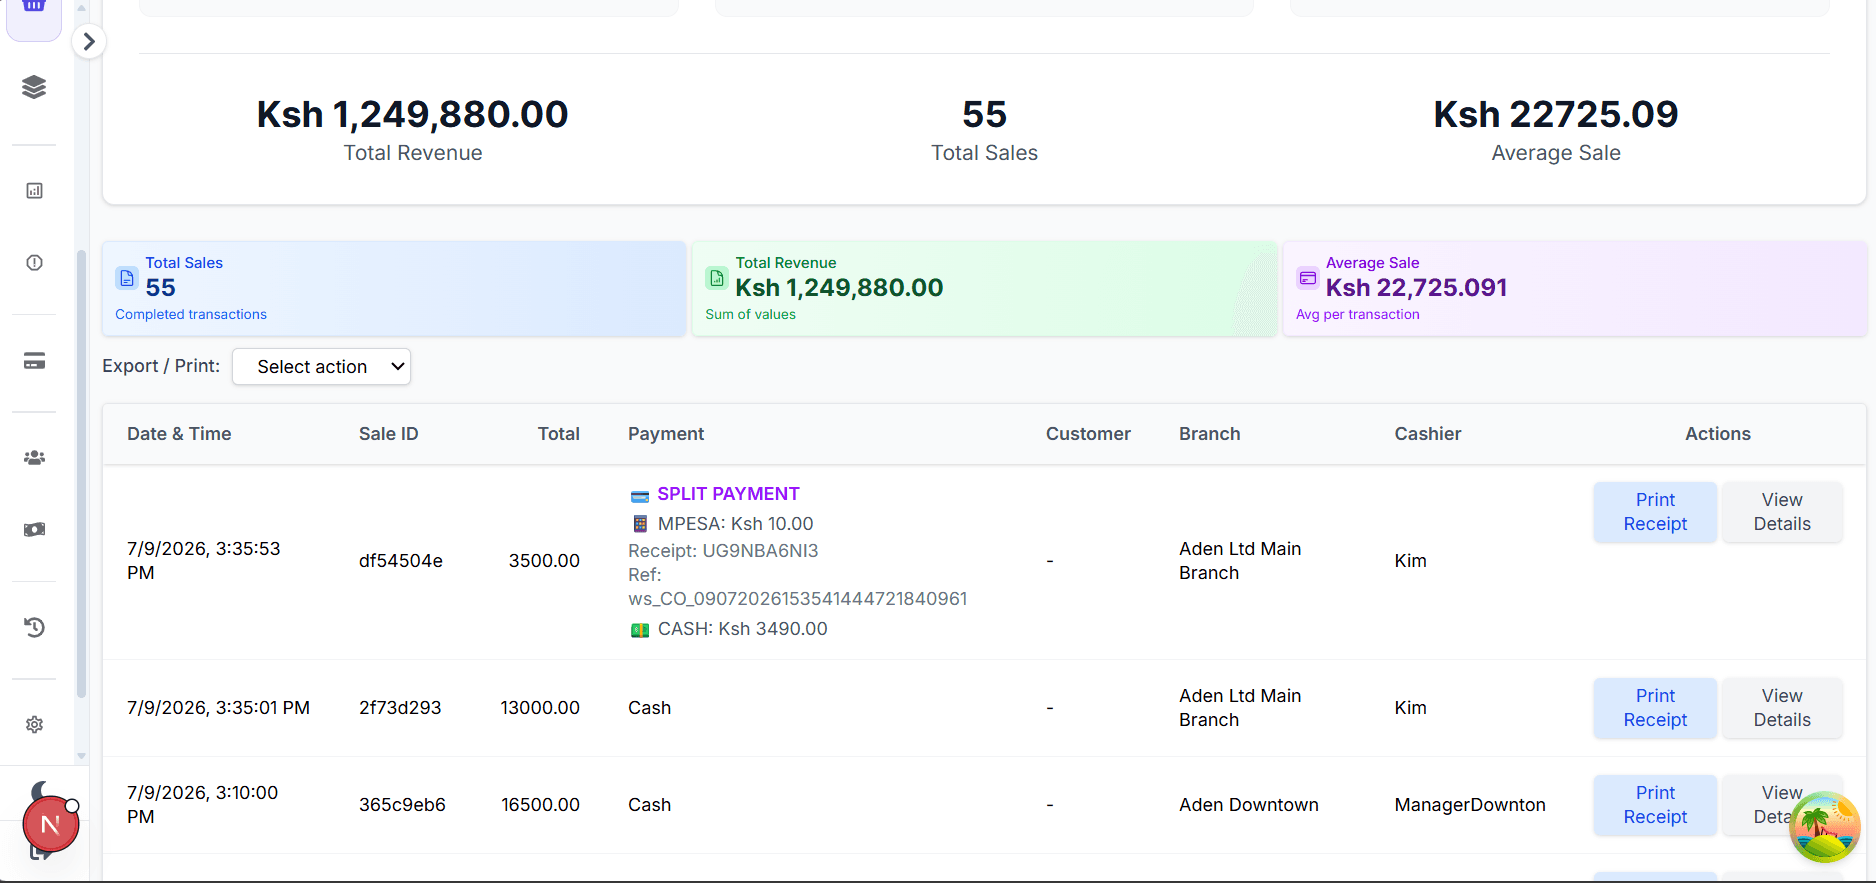
Task: Click the Cashier column header
Action: 1428,434
